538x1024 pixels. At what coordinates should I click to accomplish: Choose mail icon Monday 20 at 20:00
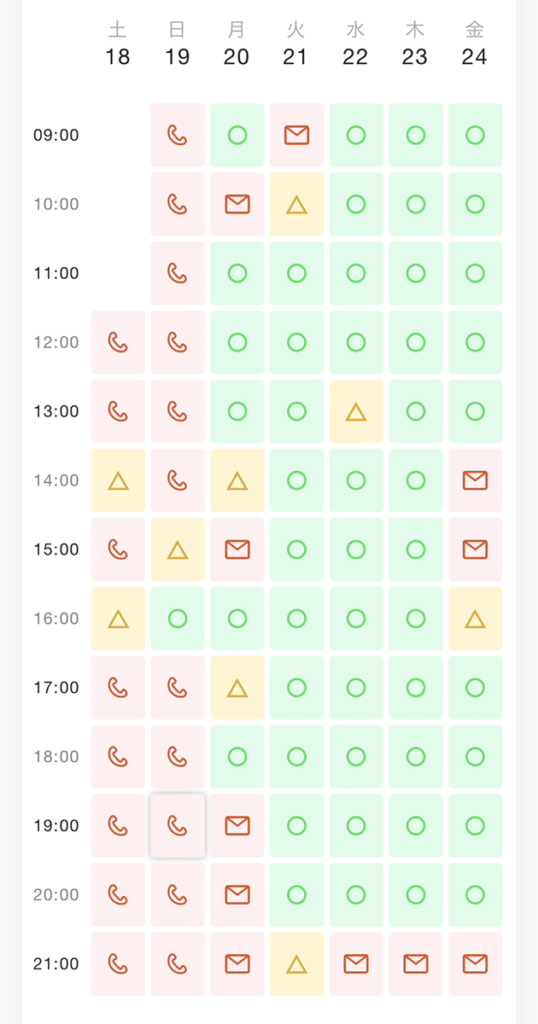(237, 895)
